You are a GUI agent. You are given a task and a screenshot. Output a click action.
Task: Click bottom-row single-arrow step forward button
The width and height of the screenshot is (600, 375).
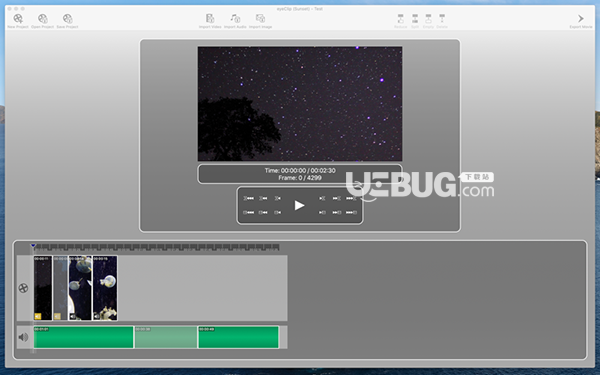pyautogui.click(x=322, y=212)
